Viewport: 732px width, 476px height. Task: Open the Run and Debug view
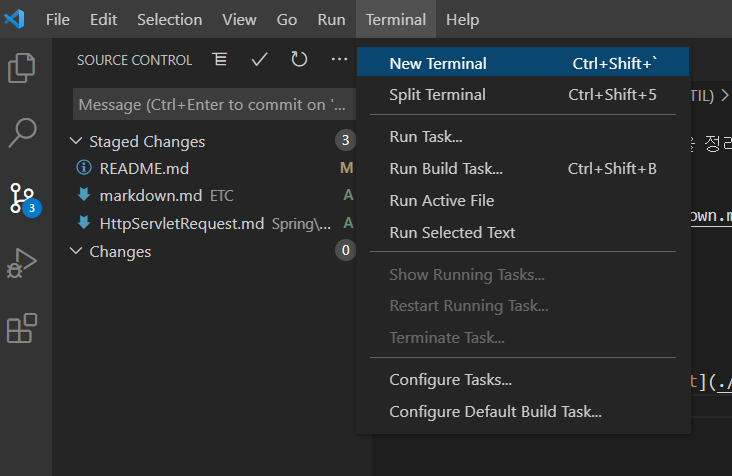22,264
